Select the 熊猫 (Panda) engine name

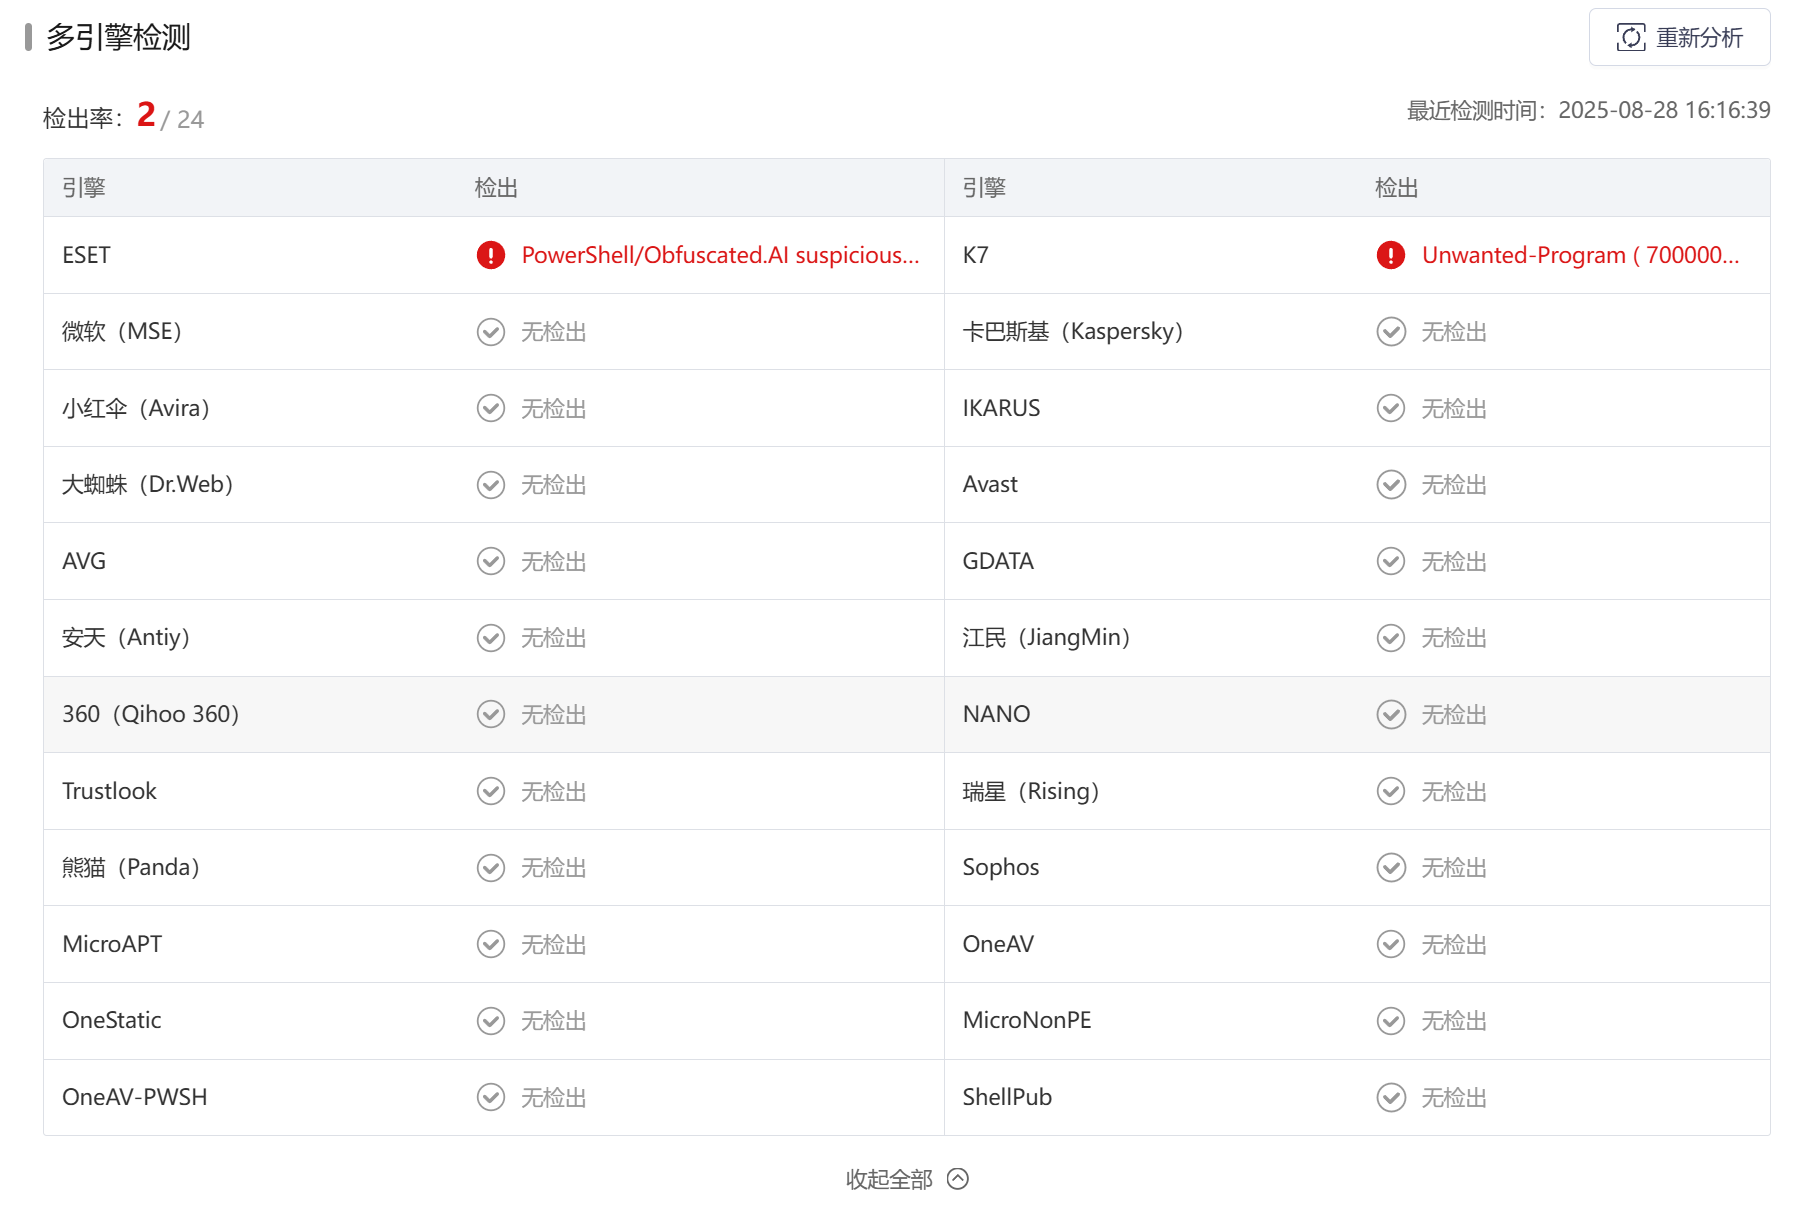click(131, 868)
